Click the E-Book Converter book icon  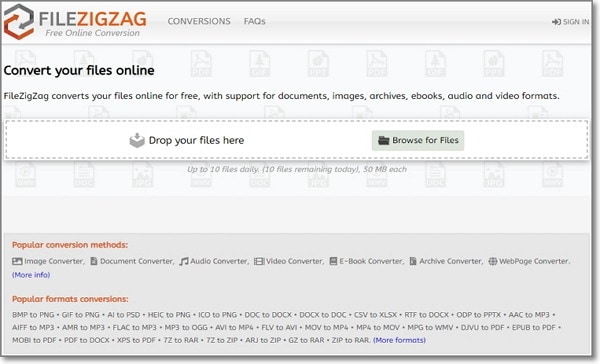click(333, 261)
